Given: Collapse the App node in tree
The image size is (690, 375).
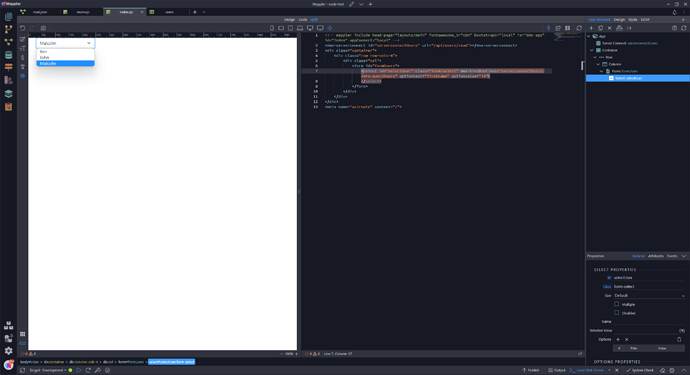Looking at the screenshot, I should click(x=589, y=36).
